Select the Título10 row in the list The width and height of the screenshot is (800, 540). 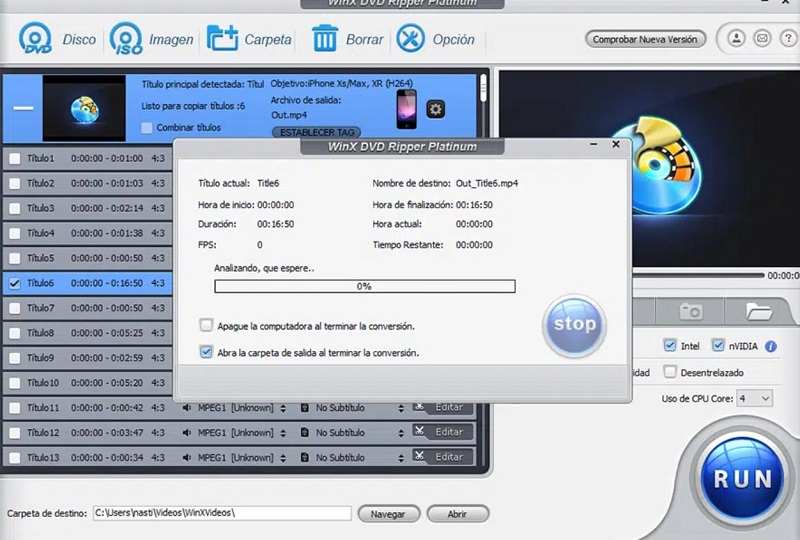(x=87, y=383)
